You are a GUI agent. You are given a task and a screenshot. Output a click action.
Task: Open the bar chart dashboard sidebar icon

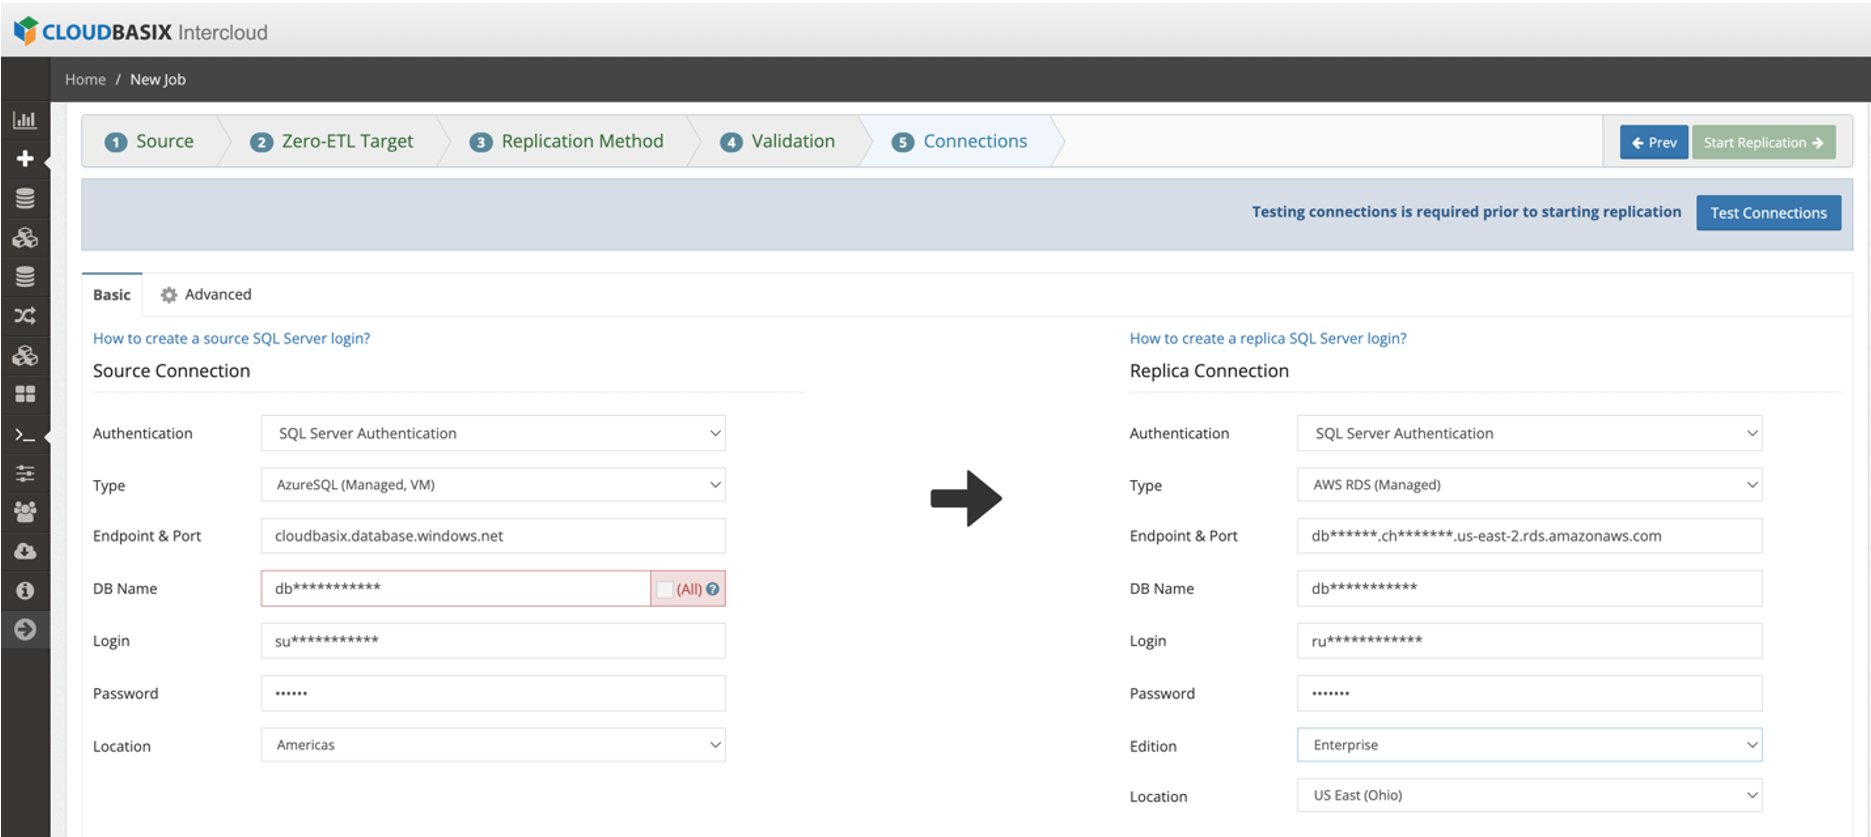25,120
